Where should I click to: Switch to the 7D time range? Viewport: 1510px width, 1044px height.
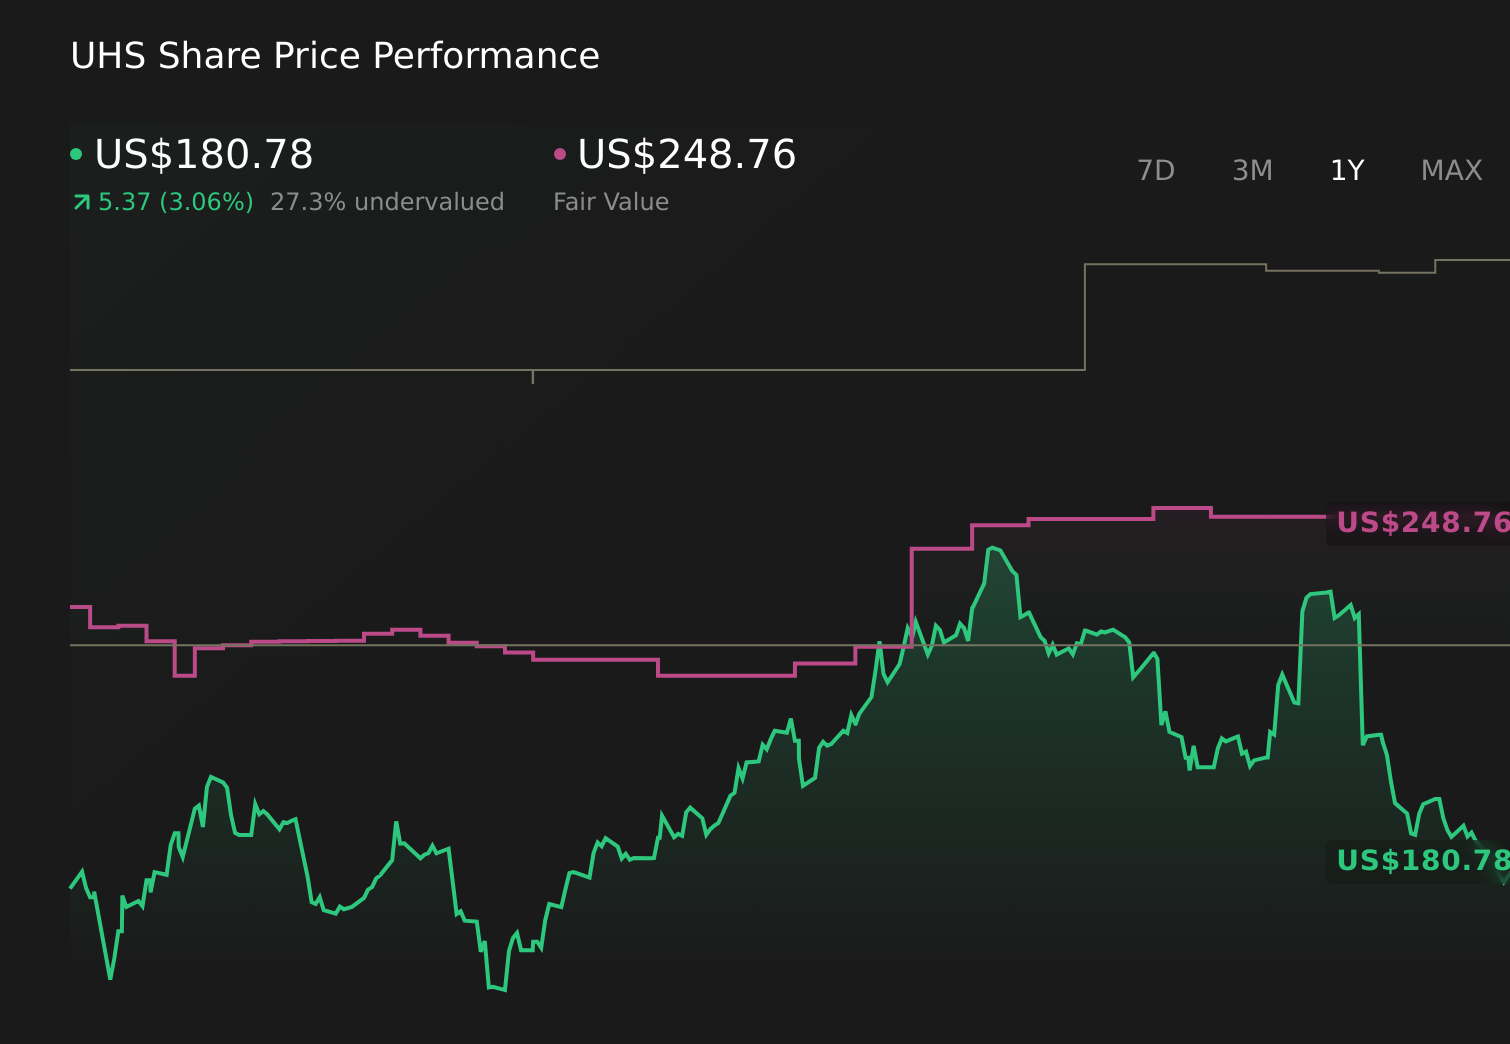(1156, 170)
